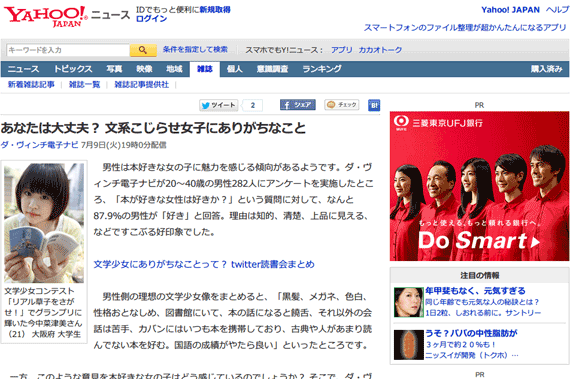Click the 三菱東京UFJ銀行 Do Smart banner ad
The image size is (570, 379).
click(479, 186)
